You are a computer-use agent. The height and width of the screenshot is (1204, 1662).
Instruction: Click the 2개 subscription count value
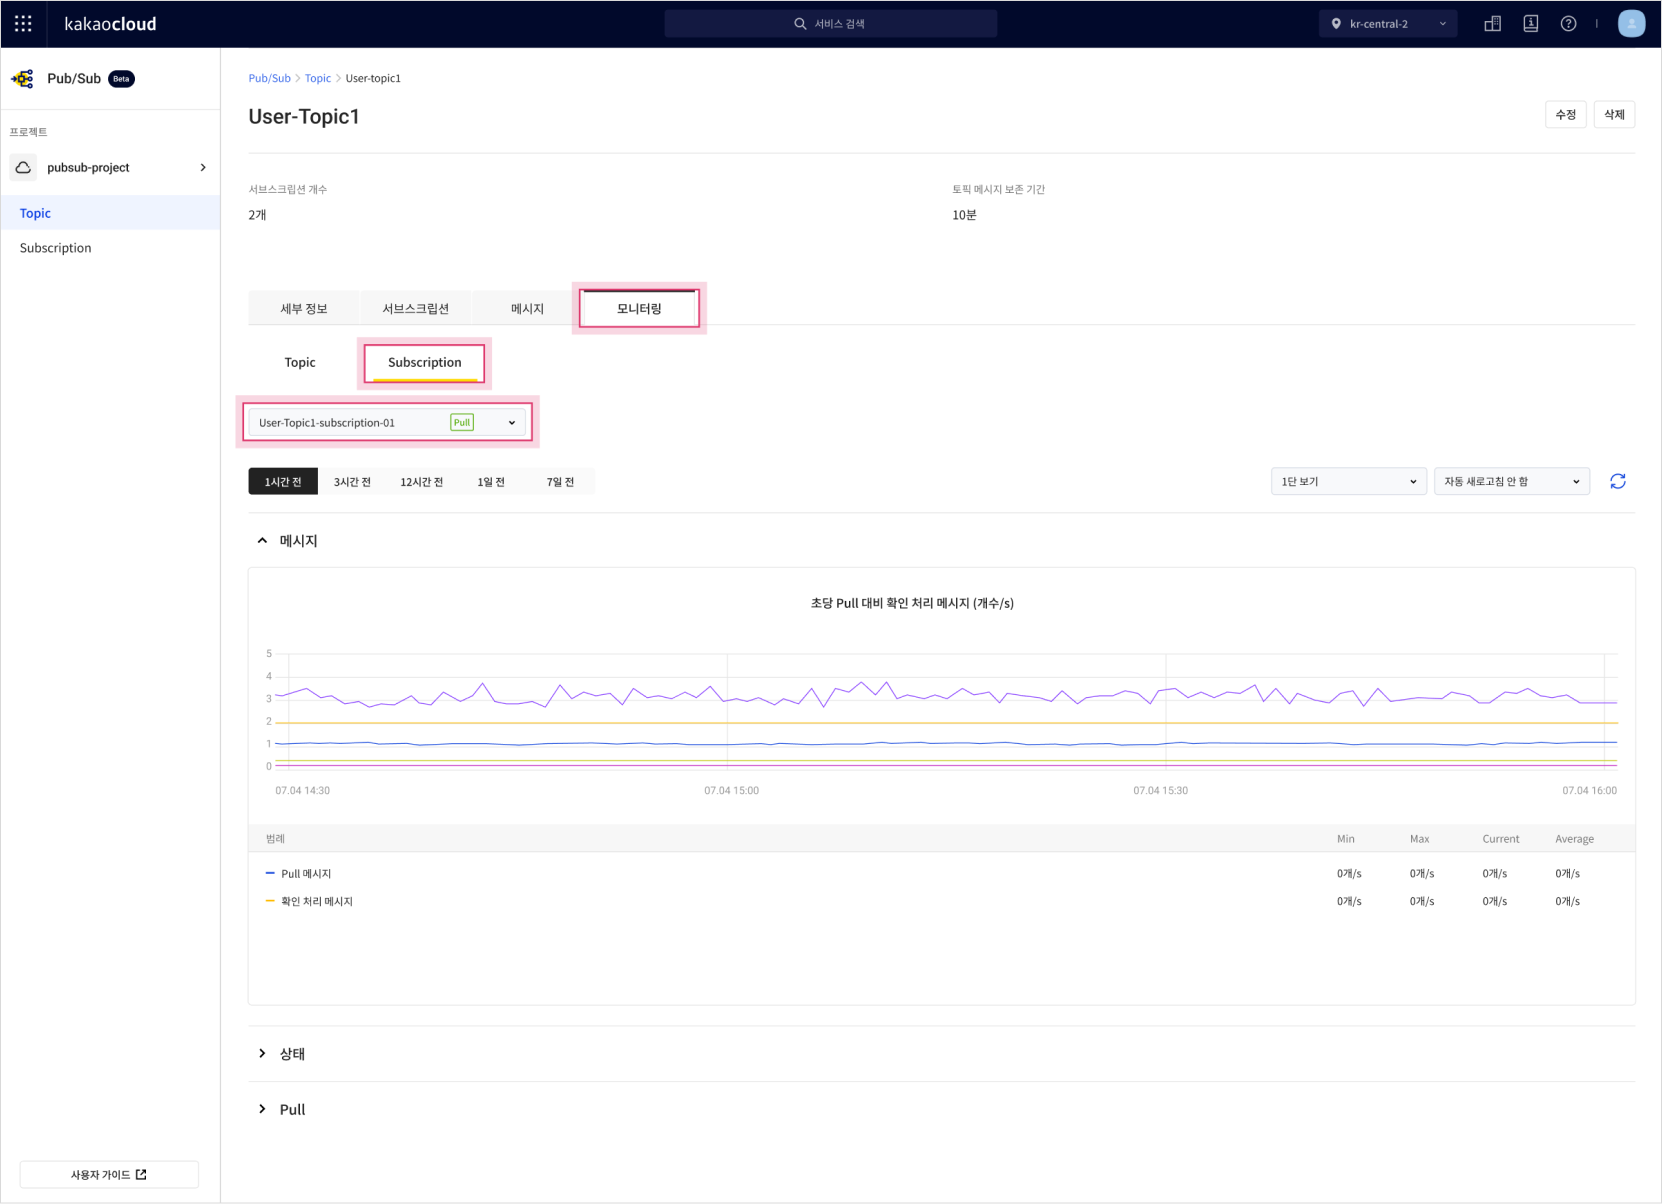[257, 215]
